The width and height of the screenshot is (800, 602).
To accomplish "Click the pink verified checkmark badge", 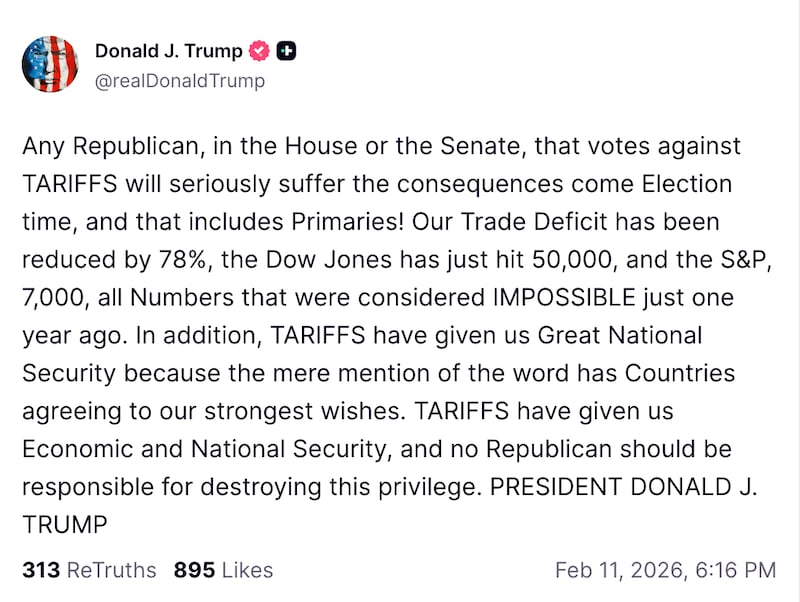I will pyautogui.click(x=261, y=50).
